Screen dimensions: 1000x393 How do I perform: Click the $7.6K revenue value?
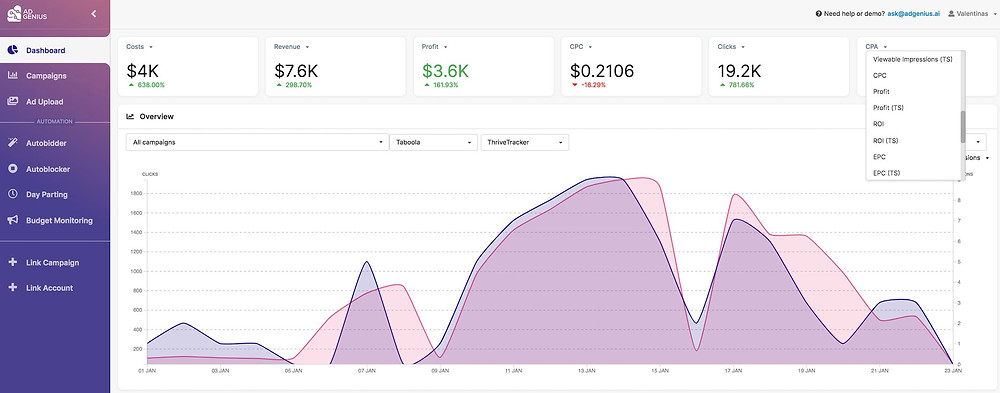(296, 71)
